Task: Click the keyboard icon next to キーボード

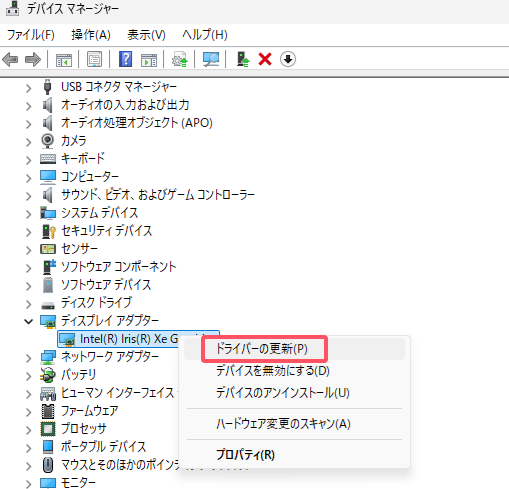Action: pos(48,159)
